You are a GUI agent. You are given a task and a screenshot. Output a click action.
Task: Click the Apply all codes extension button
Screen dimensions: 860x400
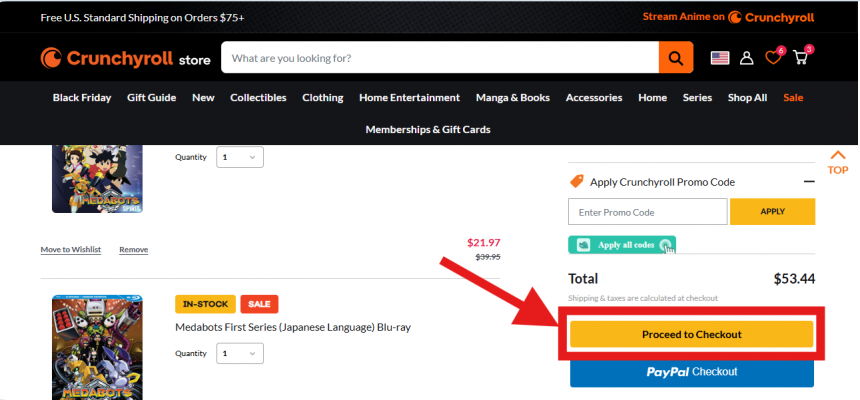point(622,245)
